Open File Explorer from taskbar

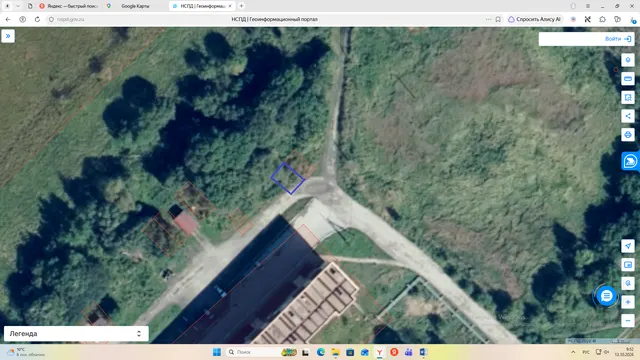(335, 352)
